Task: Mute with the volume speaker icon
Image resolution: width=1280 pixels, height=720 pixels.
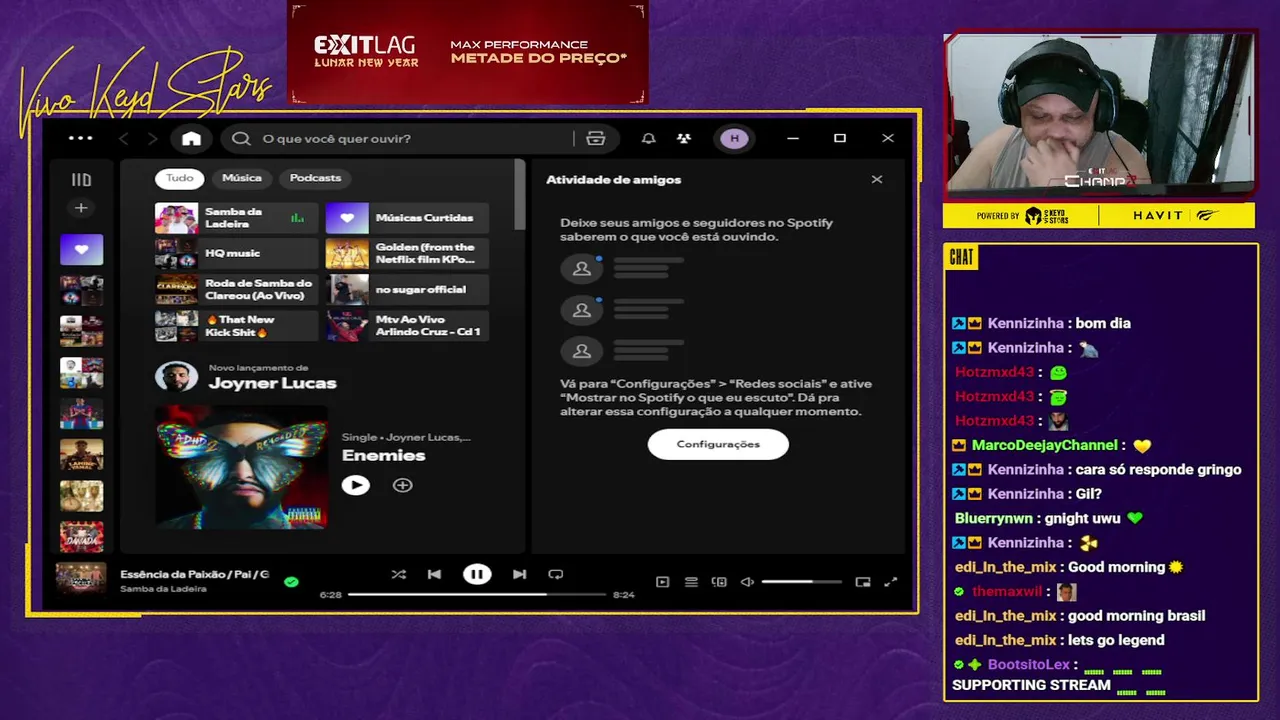Action: (x=747, y=582)
